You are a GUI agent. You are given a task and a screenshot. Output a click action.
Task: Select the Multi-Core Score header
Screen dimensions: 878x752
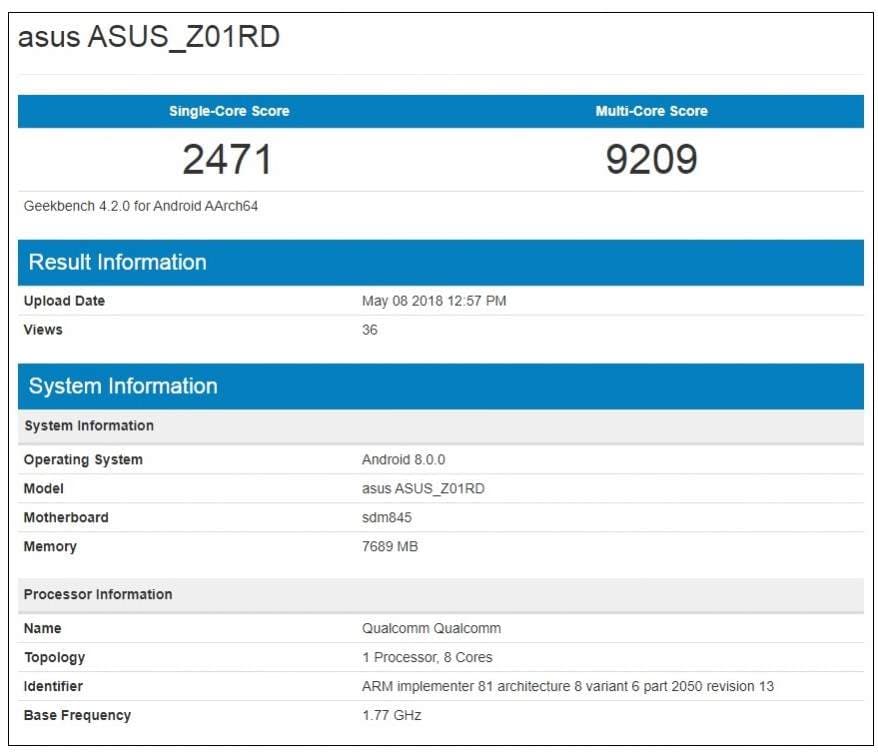[651, 111]
